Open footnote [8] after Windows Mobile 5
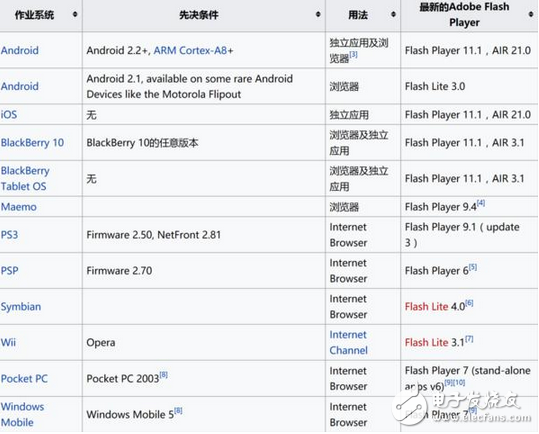Image resolution: width=539 pixels, height=434 pixels. 178,411
